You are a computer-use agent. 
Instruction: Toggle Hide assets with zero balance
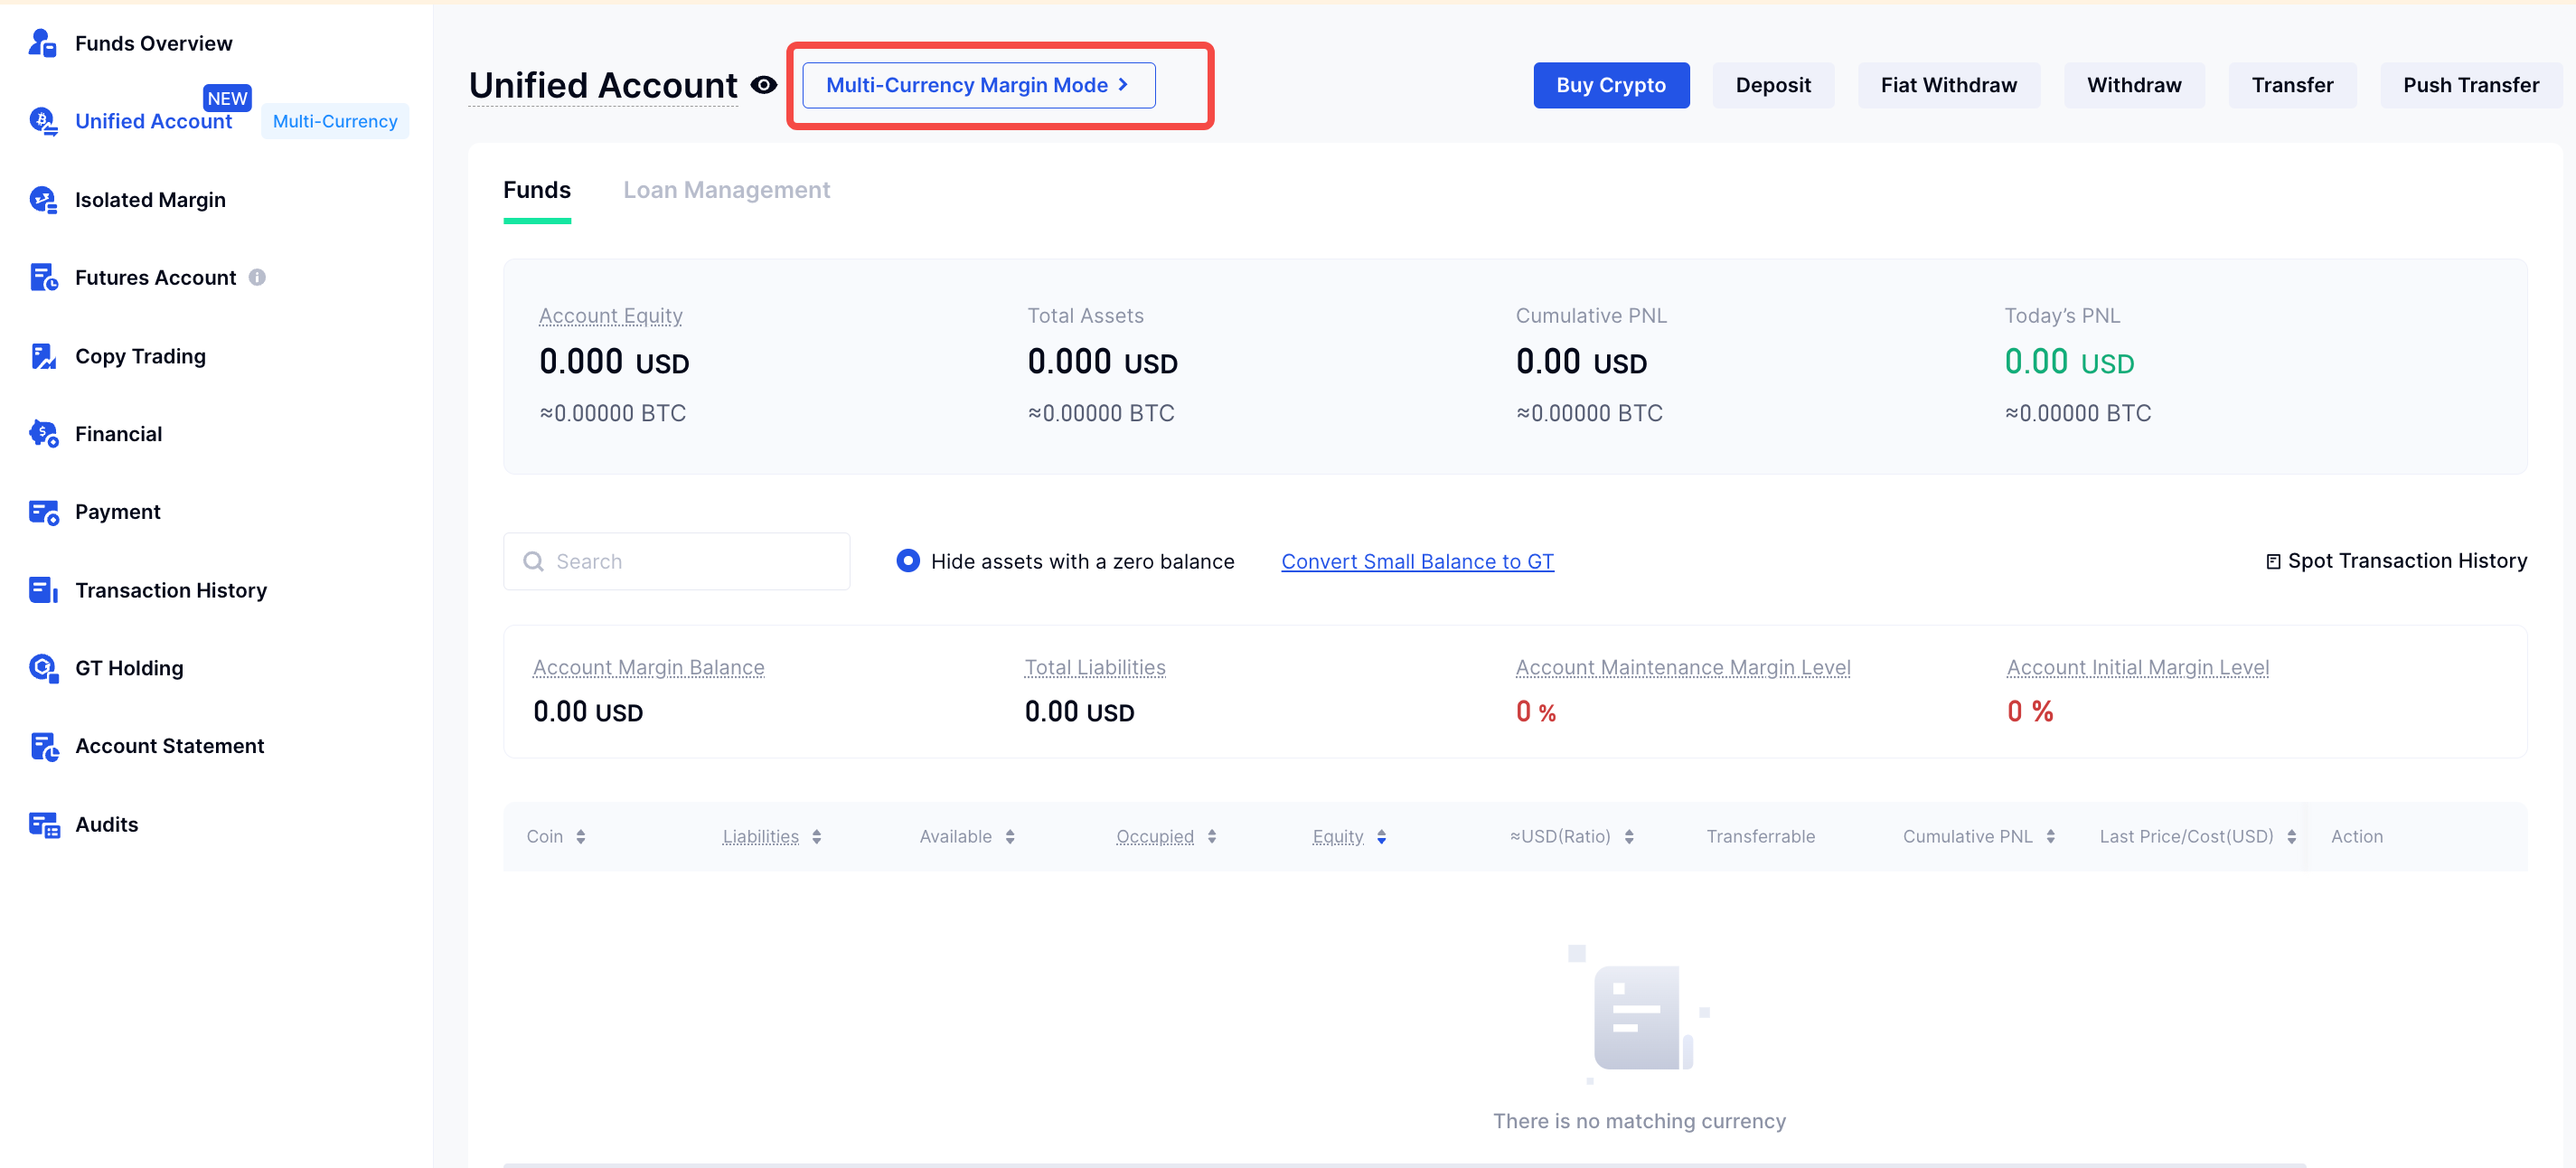(907, 561)
